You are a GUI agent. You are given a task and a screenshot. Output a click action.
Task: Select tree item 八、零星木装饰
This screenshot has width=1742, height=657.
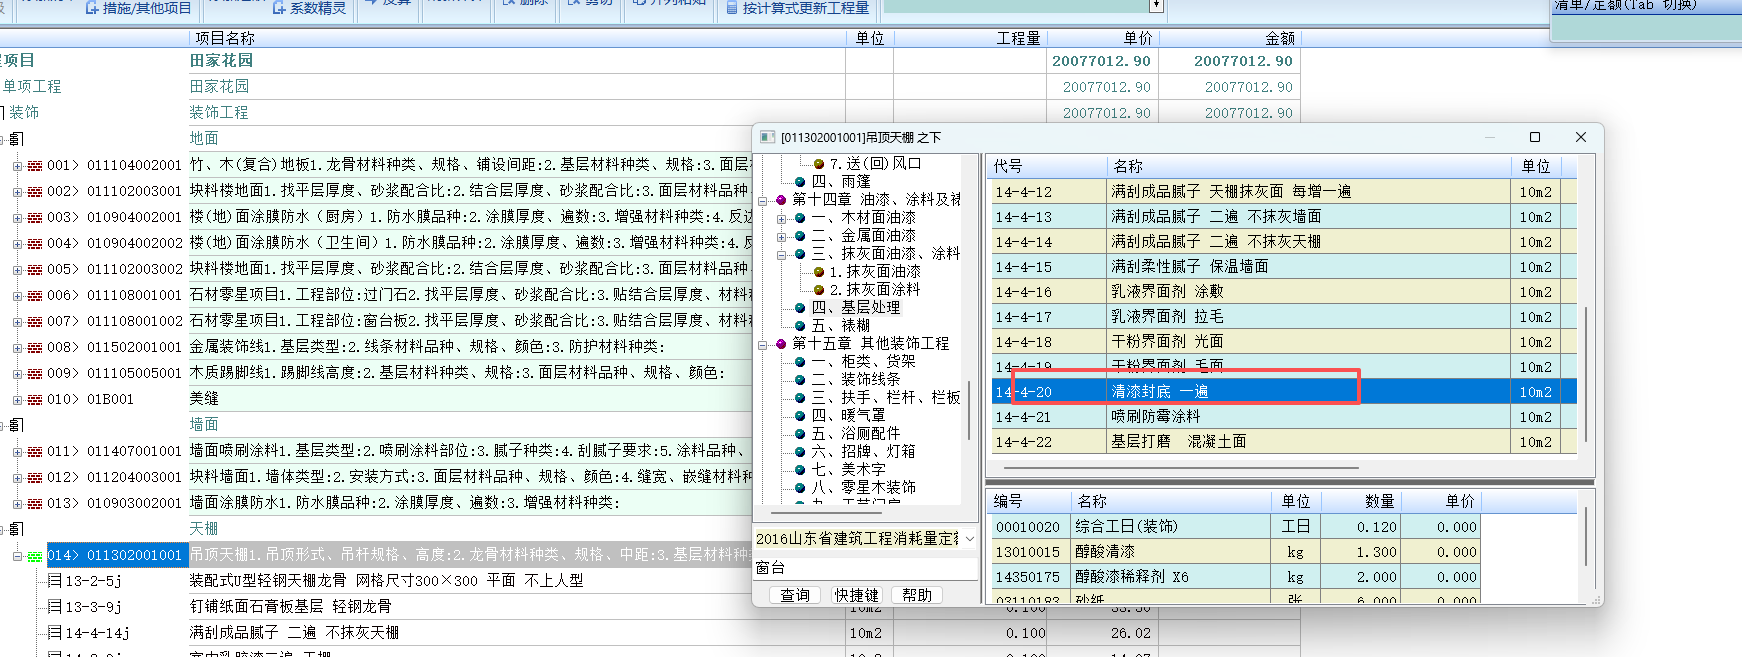point(863,488)
